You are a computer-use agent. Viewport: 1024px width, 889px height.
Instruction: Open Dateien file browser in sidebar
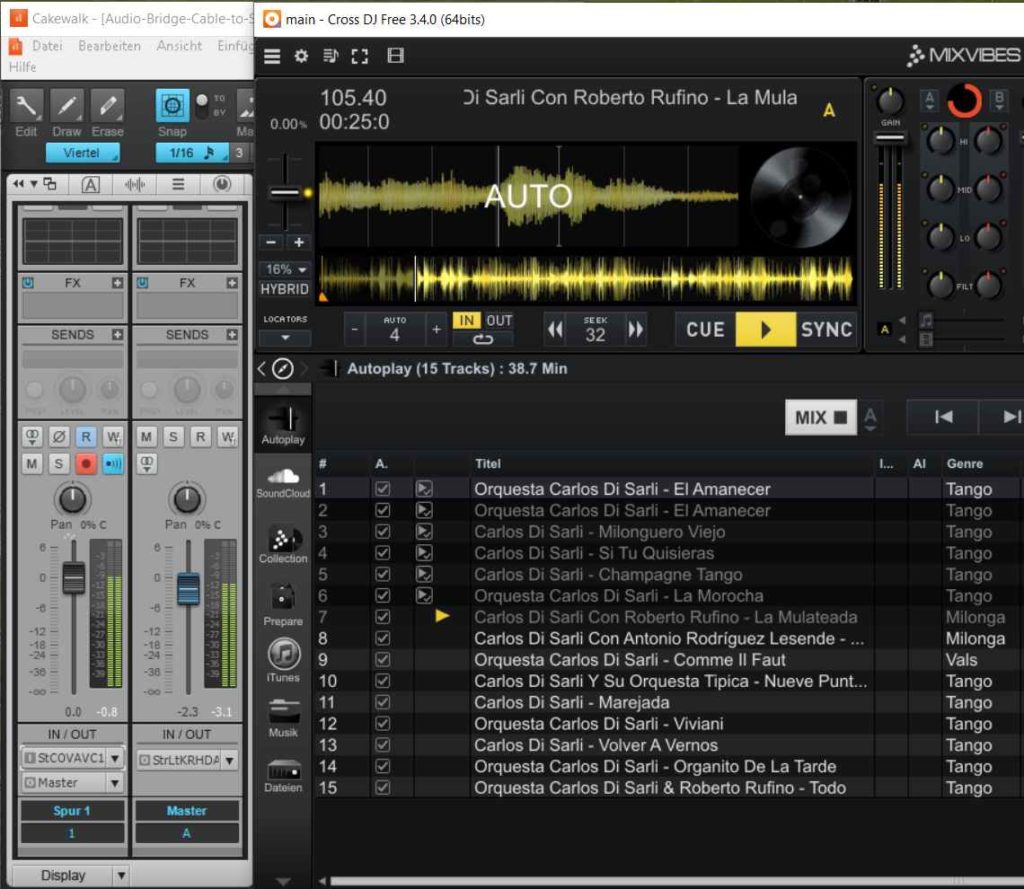(x=283, y=776)
